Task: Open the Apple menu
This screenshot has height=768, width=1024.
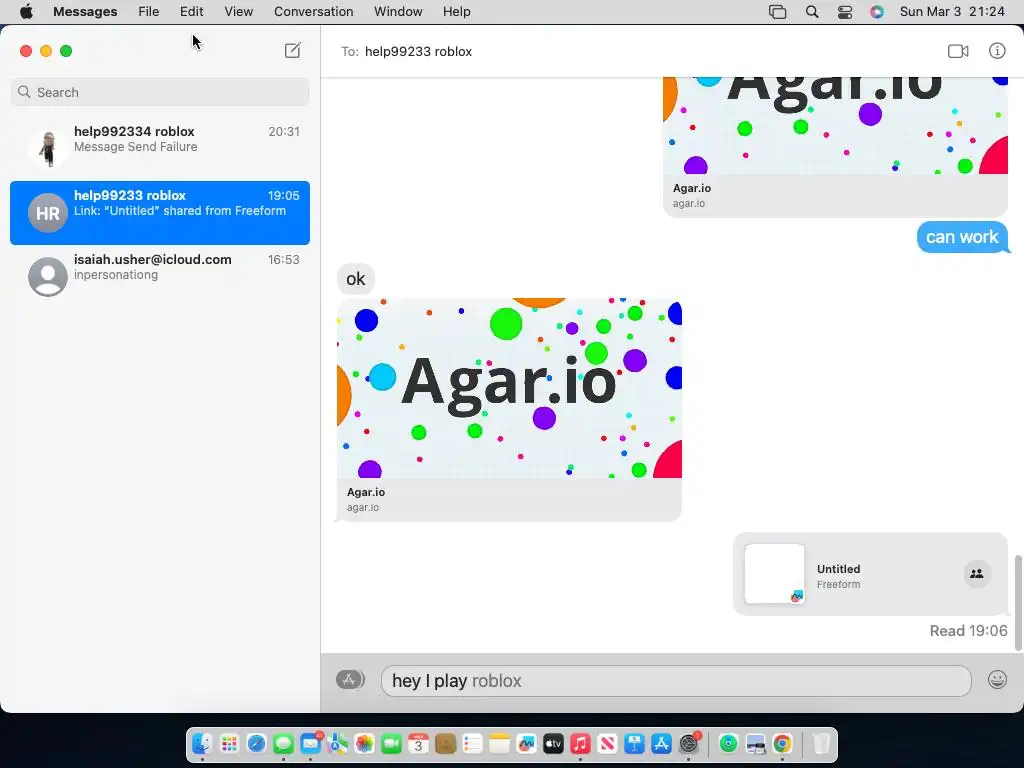Action: point(26,12)
